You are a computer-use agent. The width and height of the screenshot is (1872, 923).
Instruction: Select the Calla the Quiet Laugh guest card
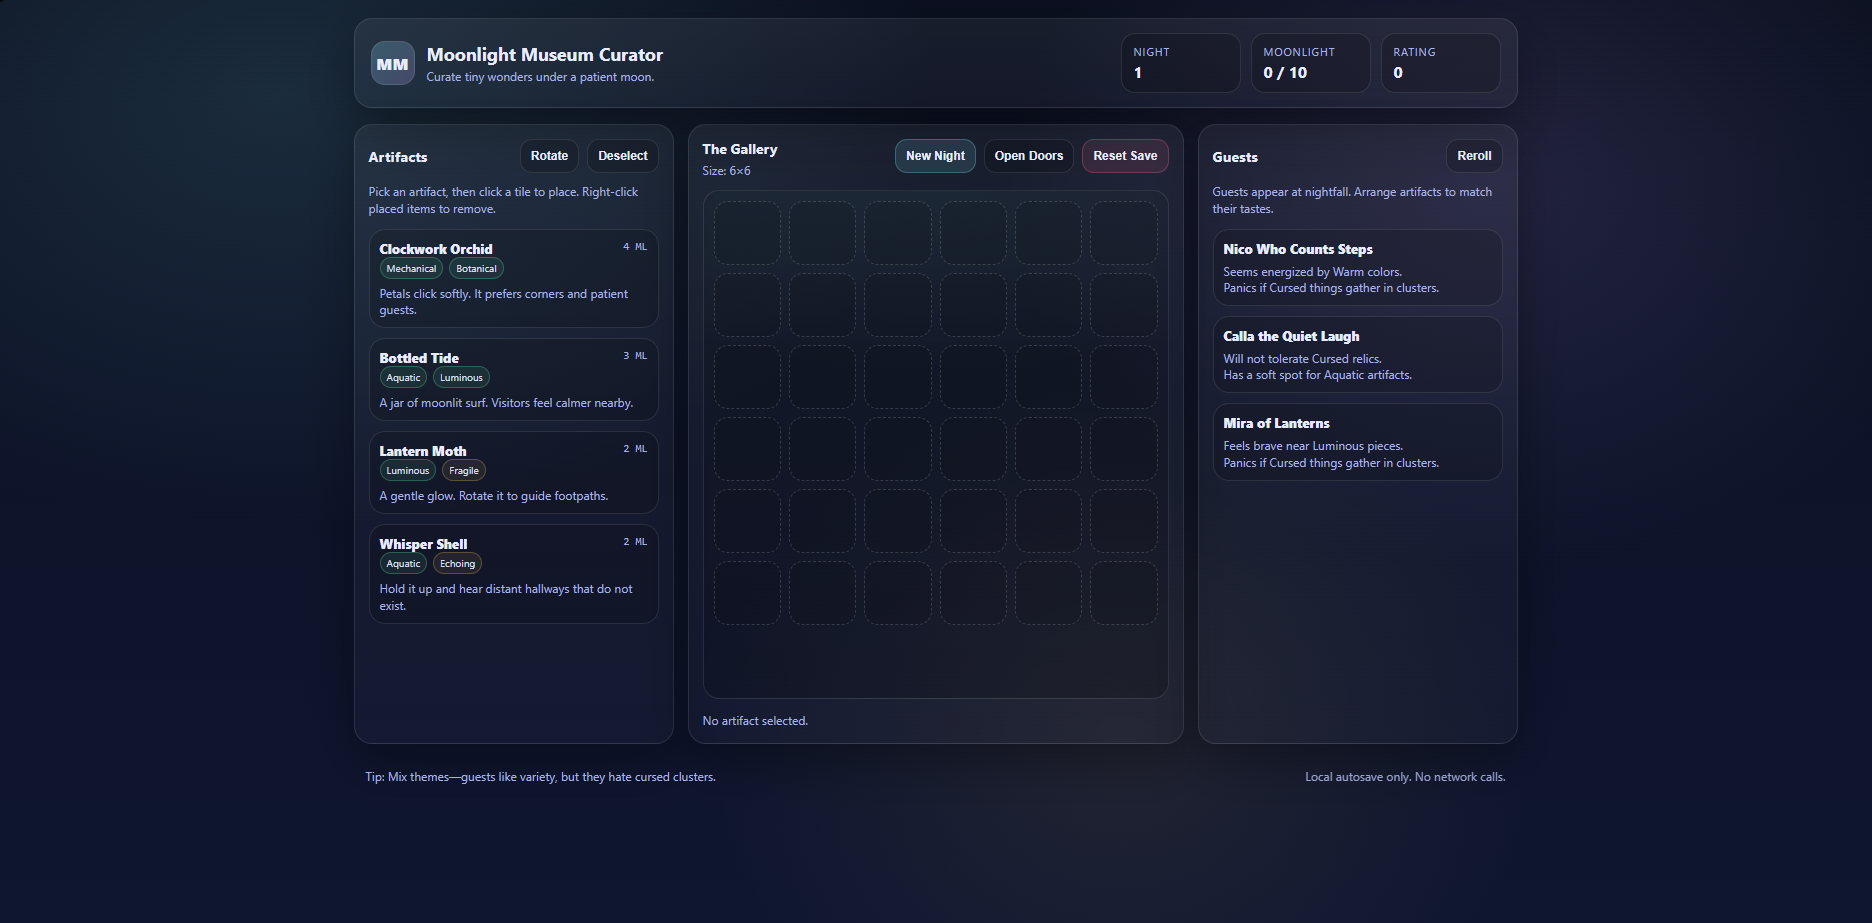[1356, 354]
